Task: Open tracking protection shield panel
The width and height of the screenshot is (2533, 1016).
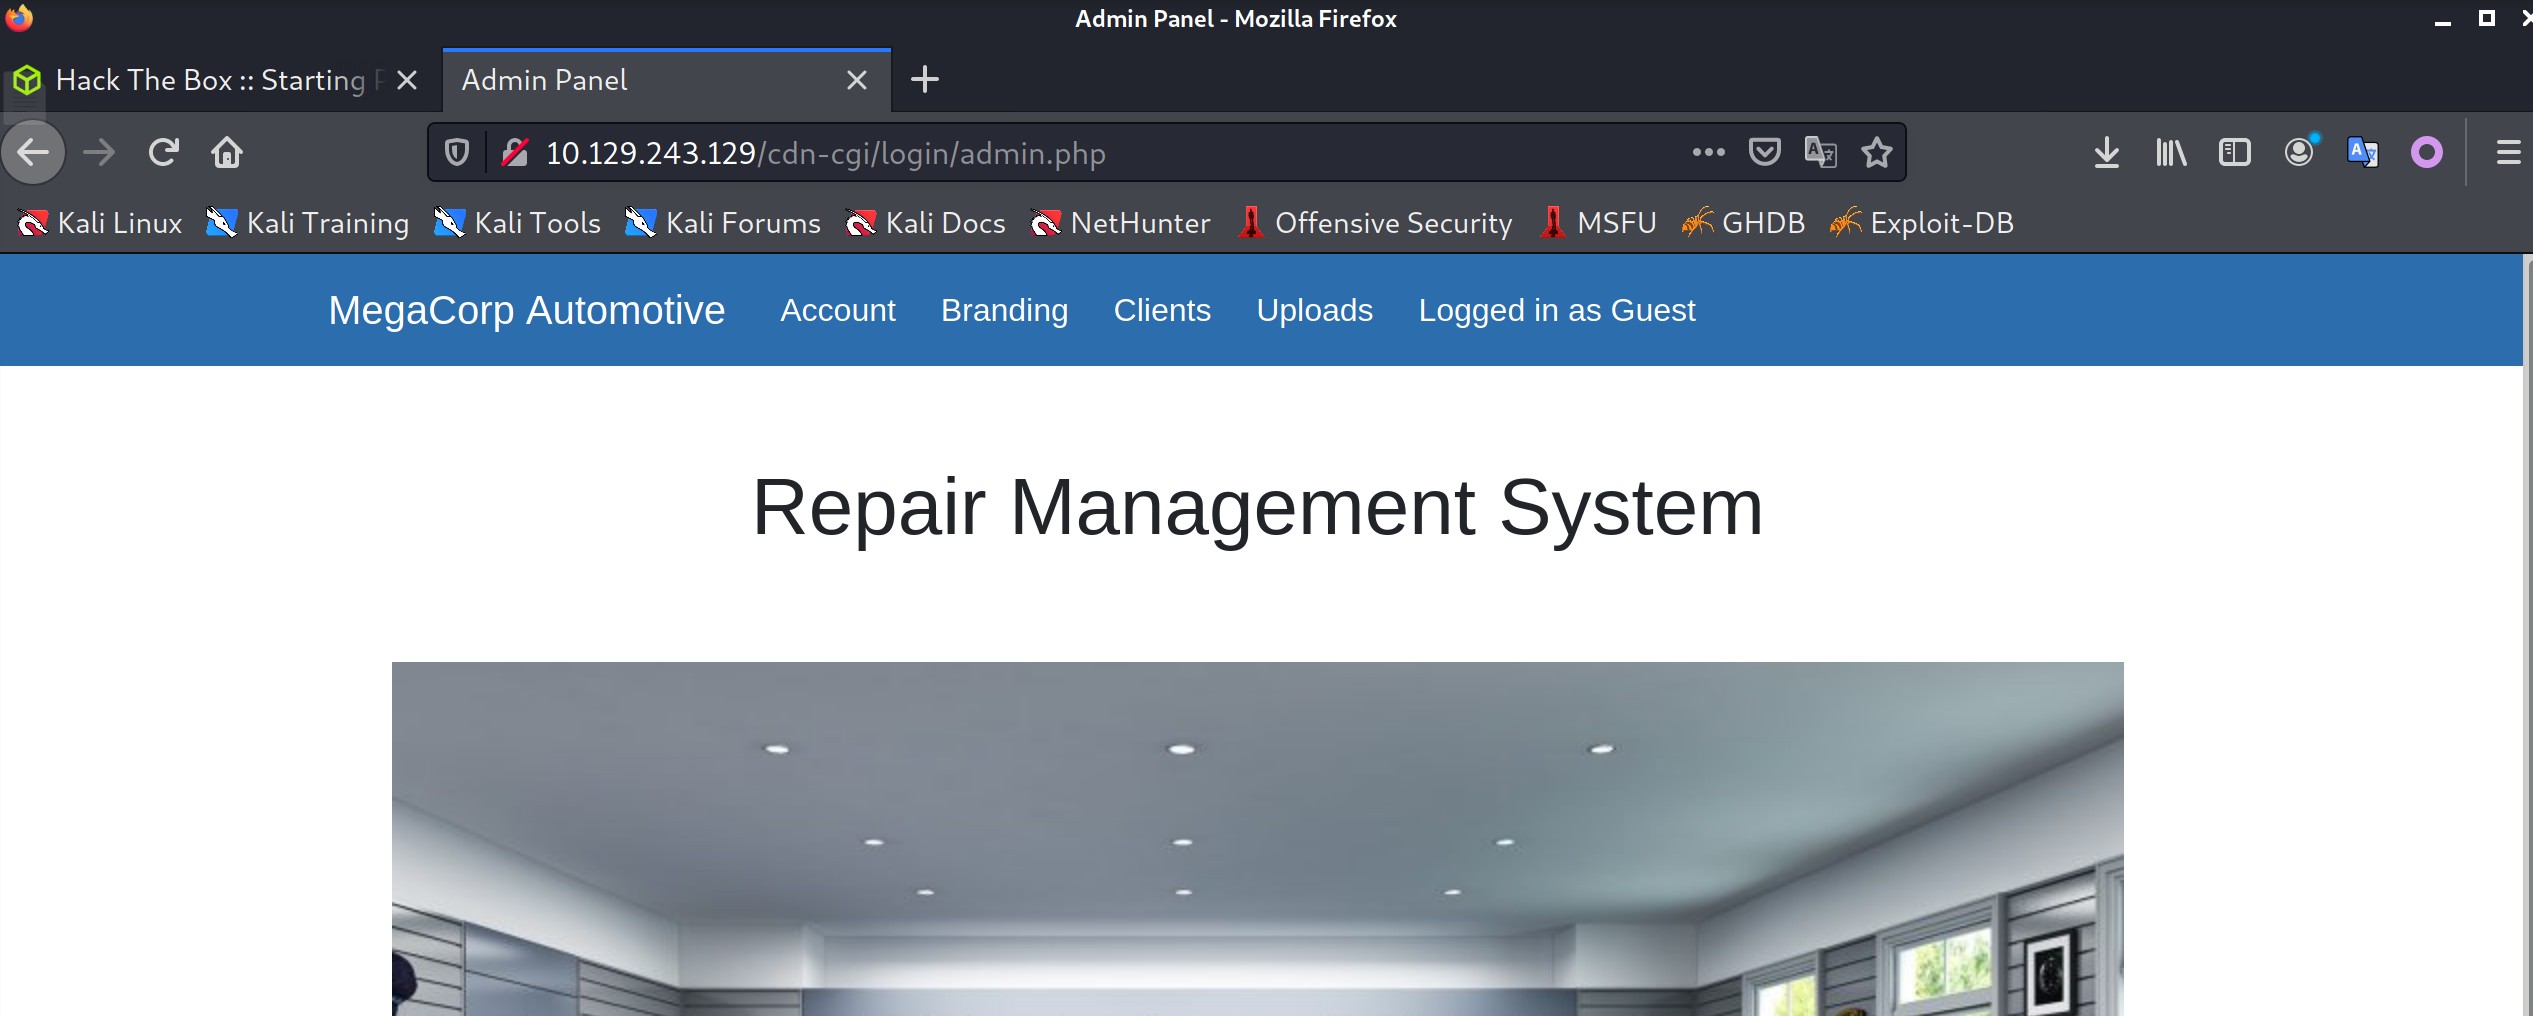Action: pyautogui.click(x=457, y=153)
